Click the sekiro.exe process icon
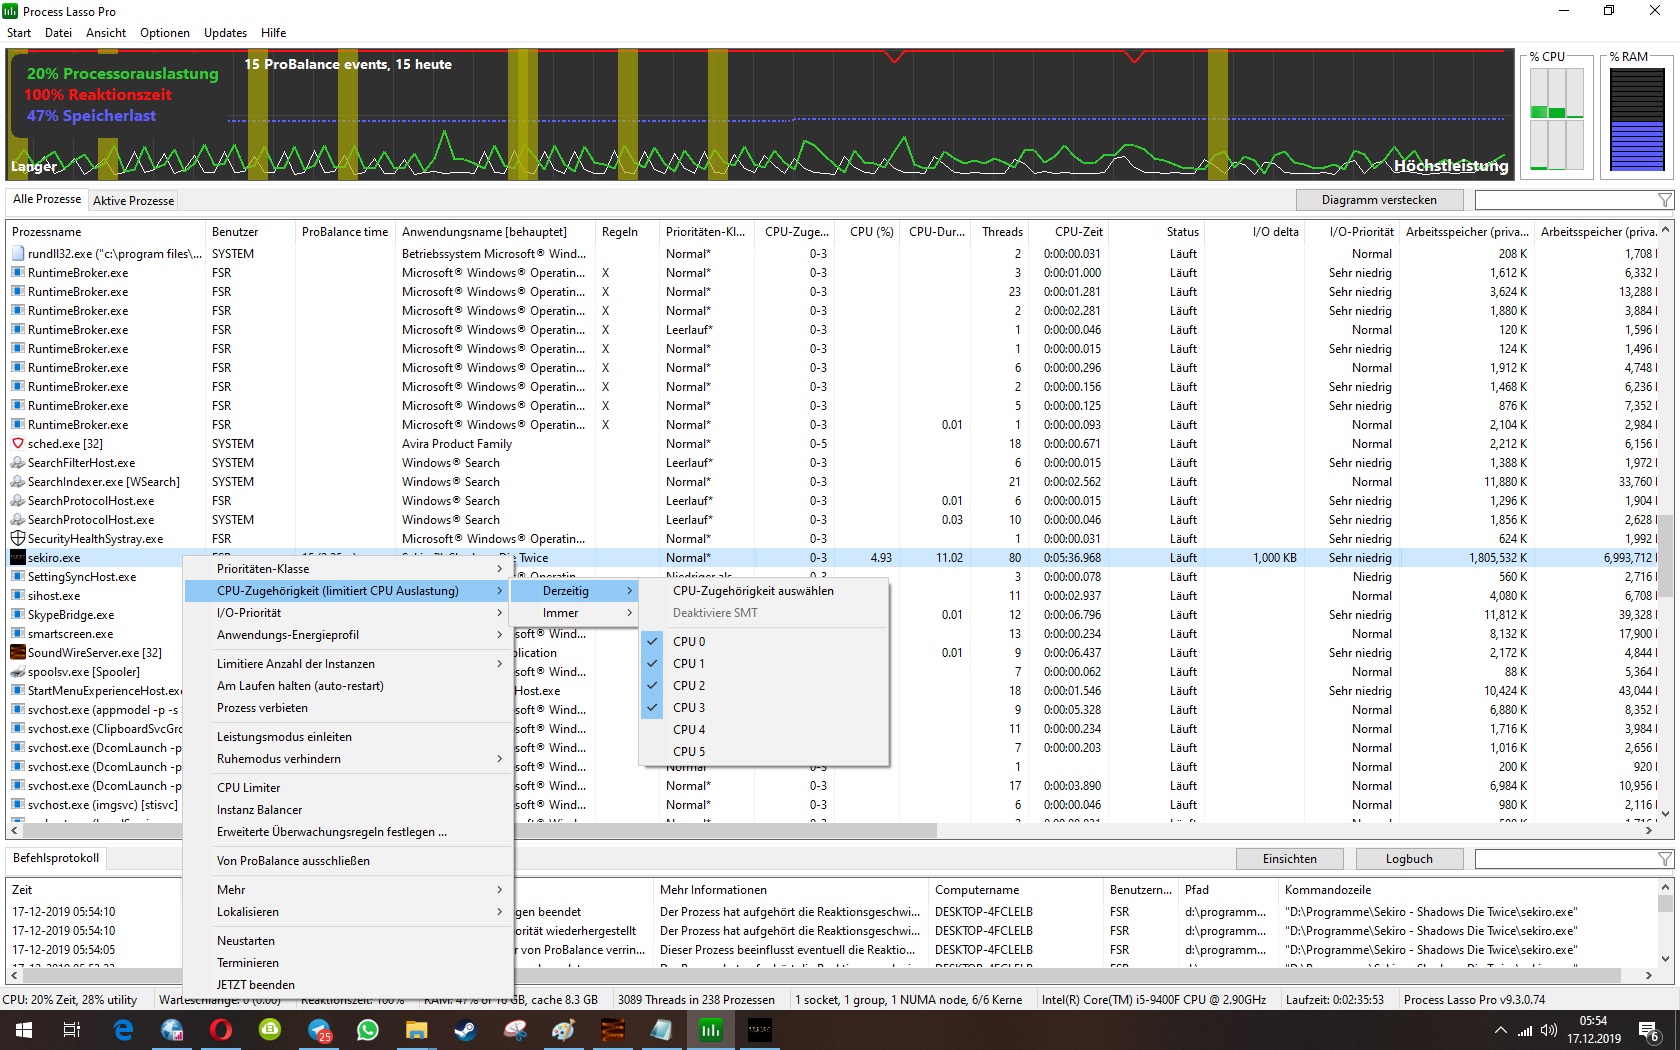The image size is (1680, 1050). pyautogui.click(x=18, y=558)
